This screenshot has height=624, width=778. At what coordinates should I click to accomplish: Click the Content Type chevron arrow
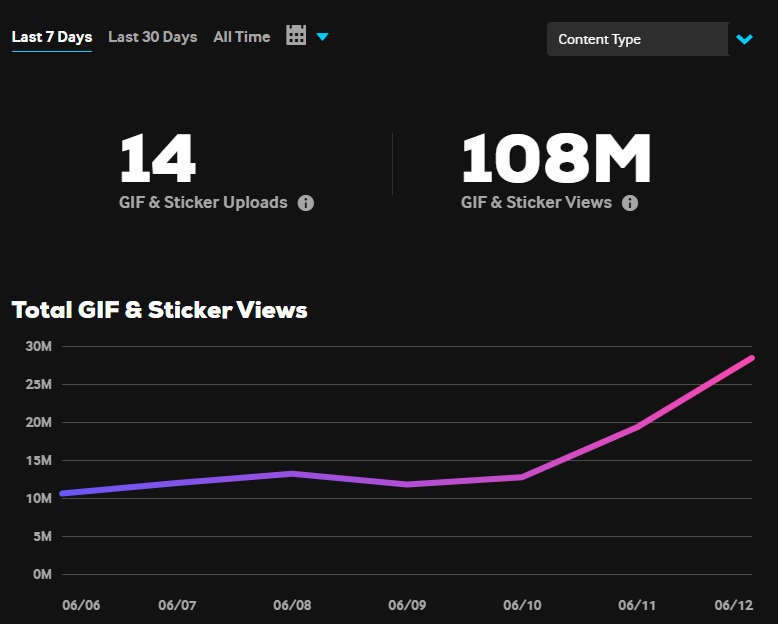click(744, 39)
